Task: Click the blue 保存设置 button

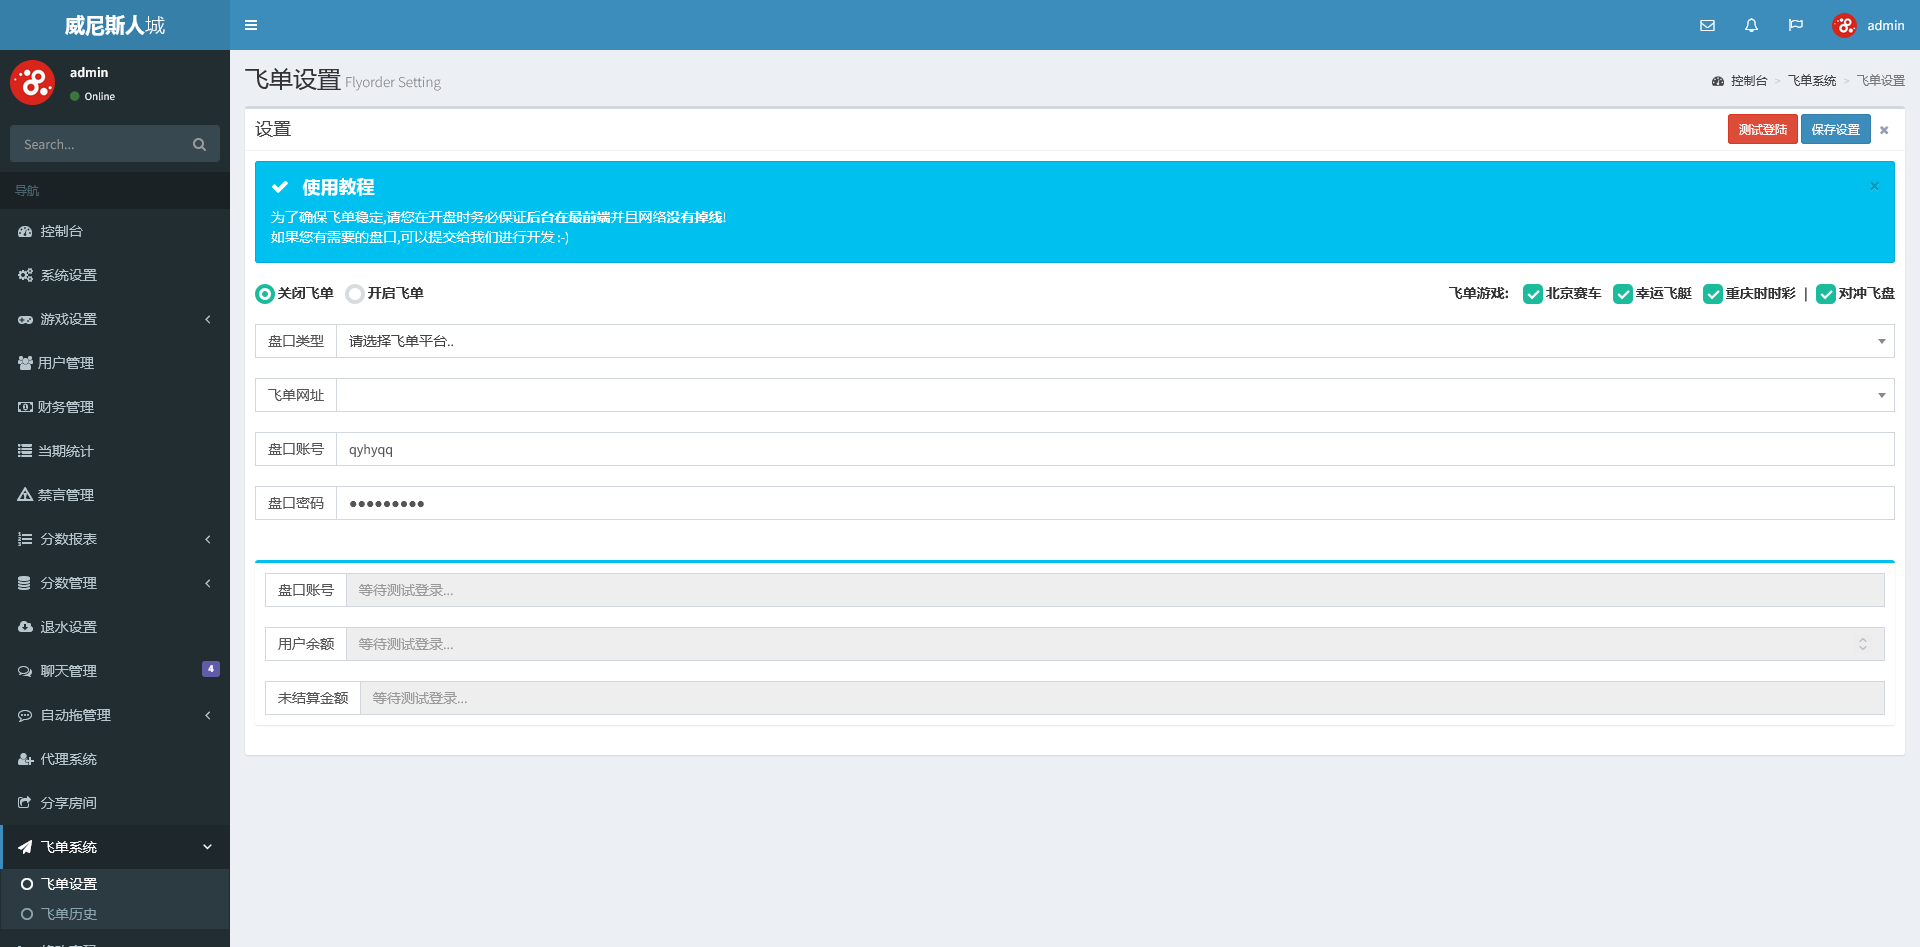Action: [x=1835, y=129]
